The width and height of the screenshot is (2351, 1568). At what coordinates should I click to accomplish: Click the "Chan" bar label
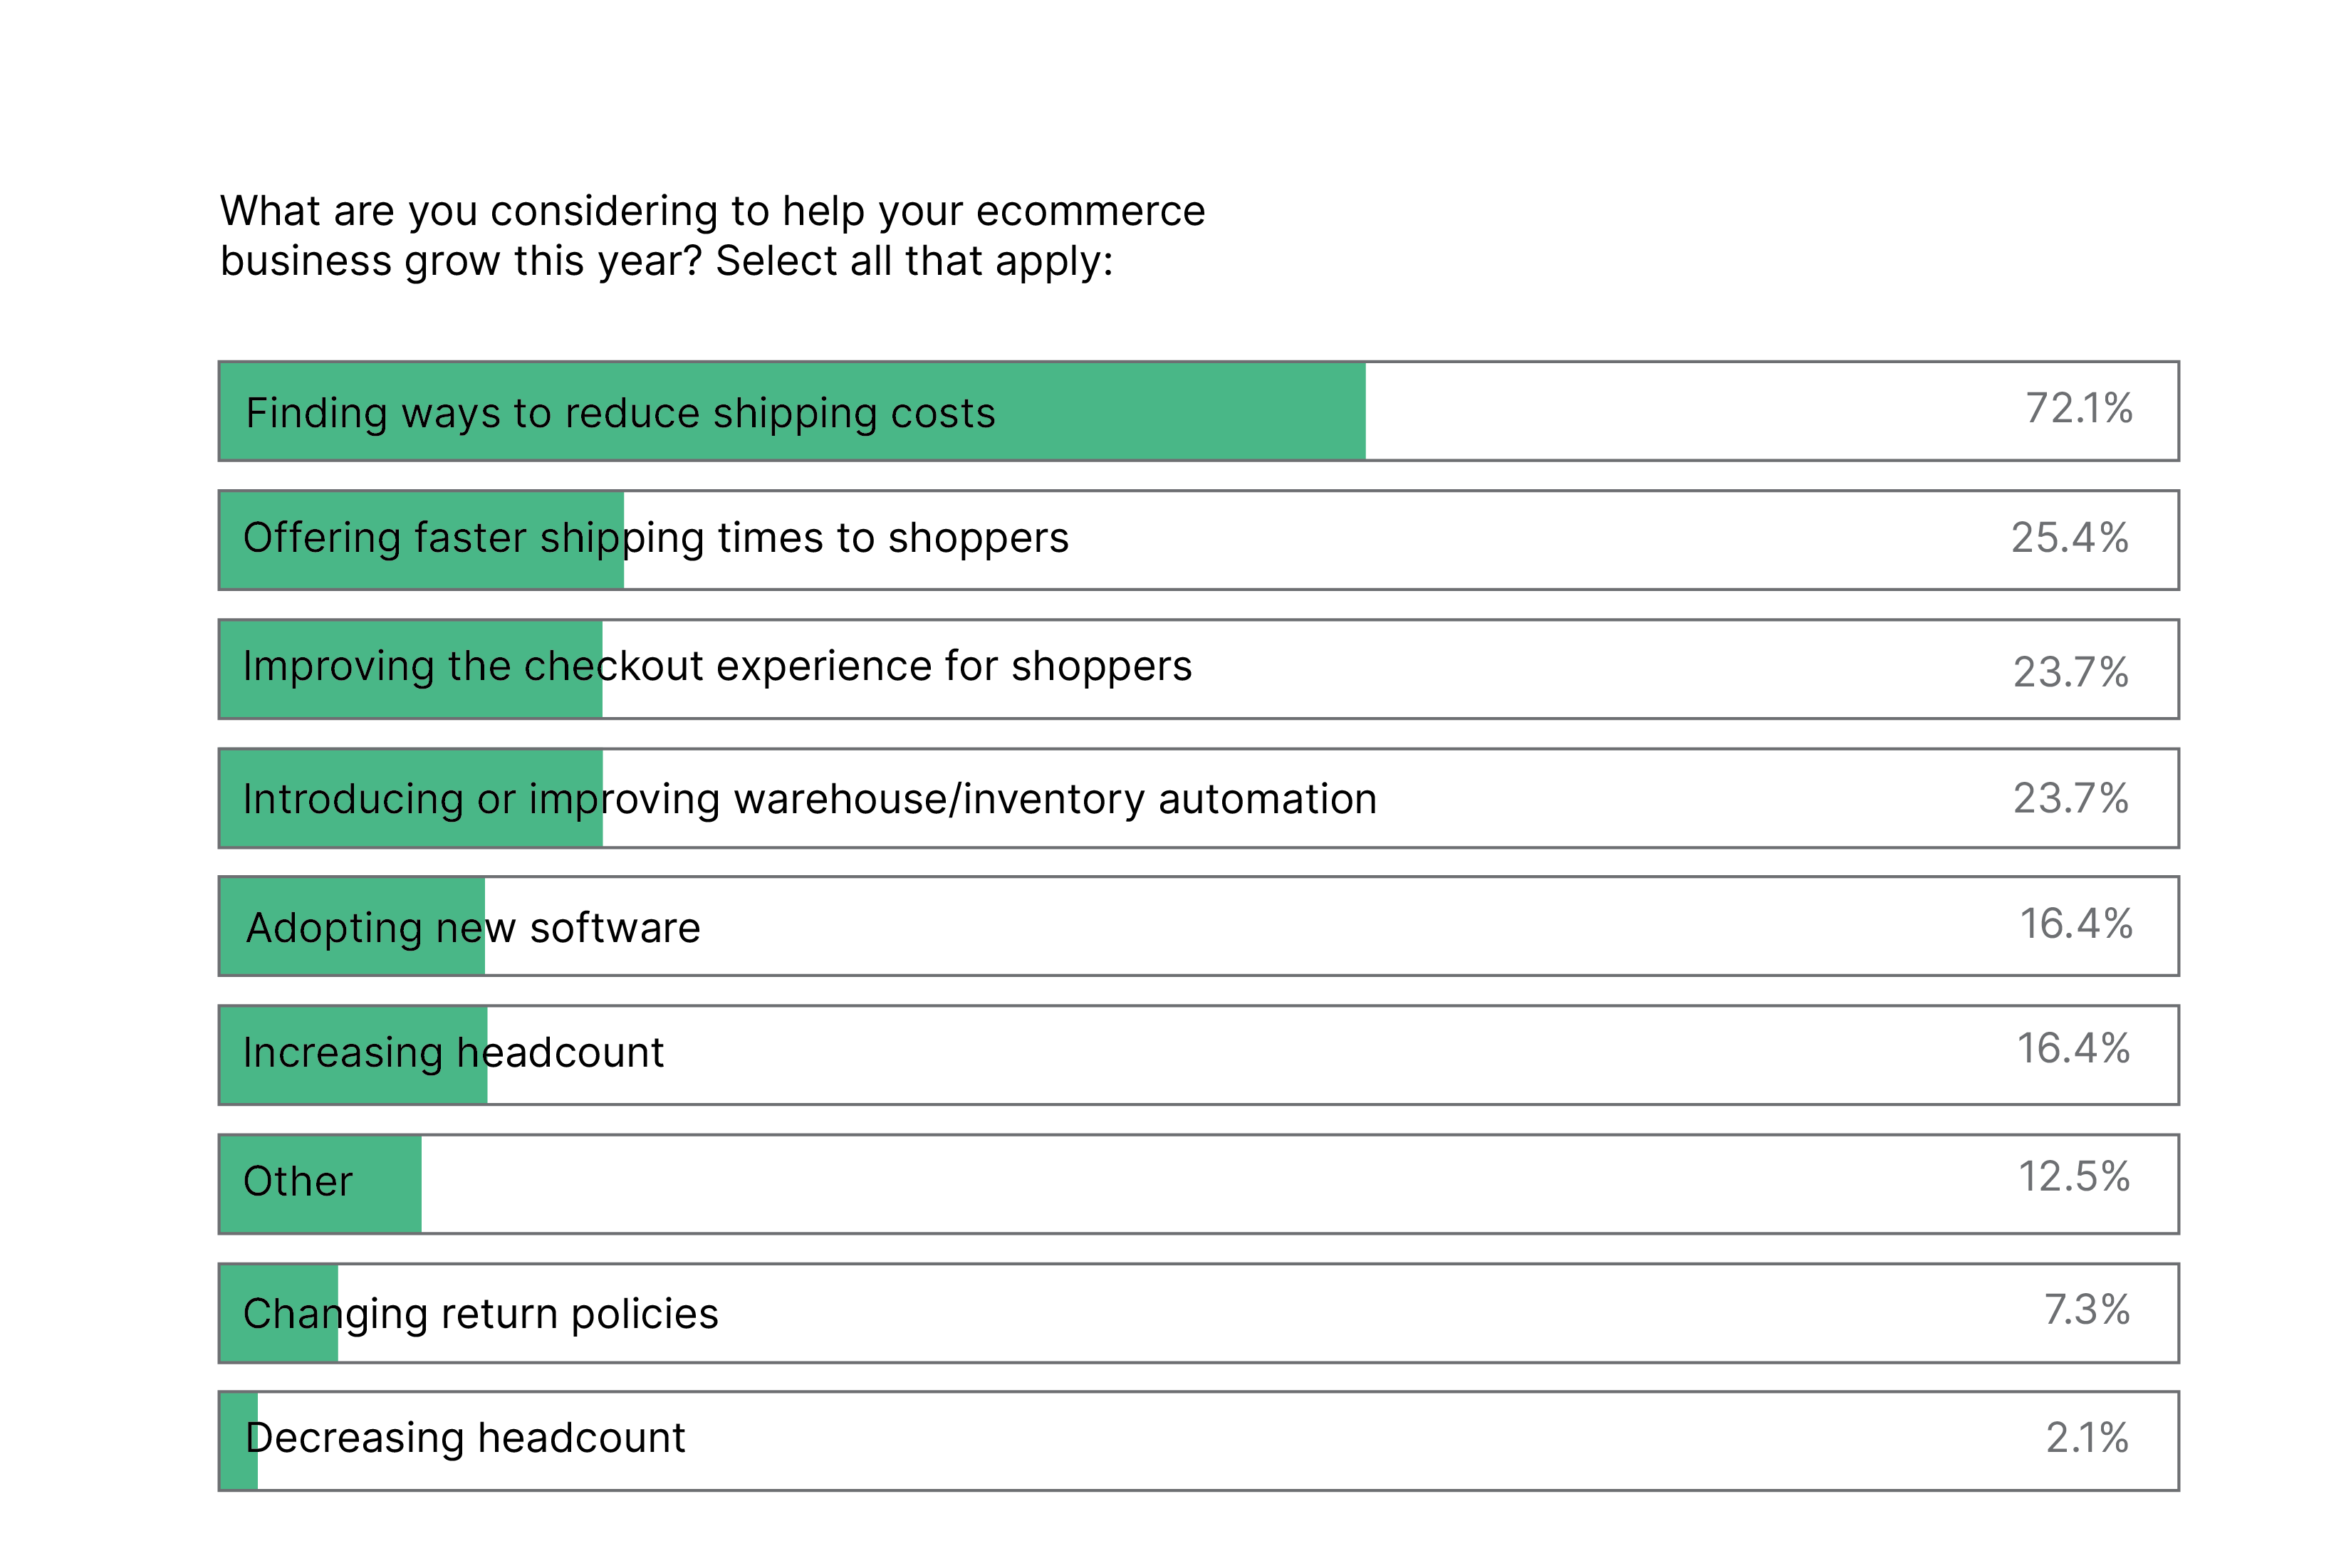coord(290,1314)
